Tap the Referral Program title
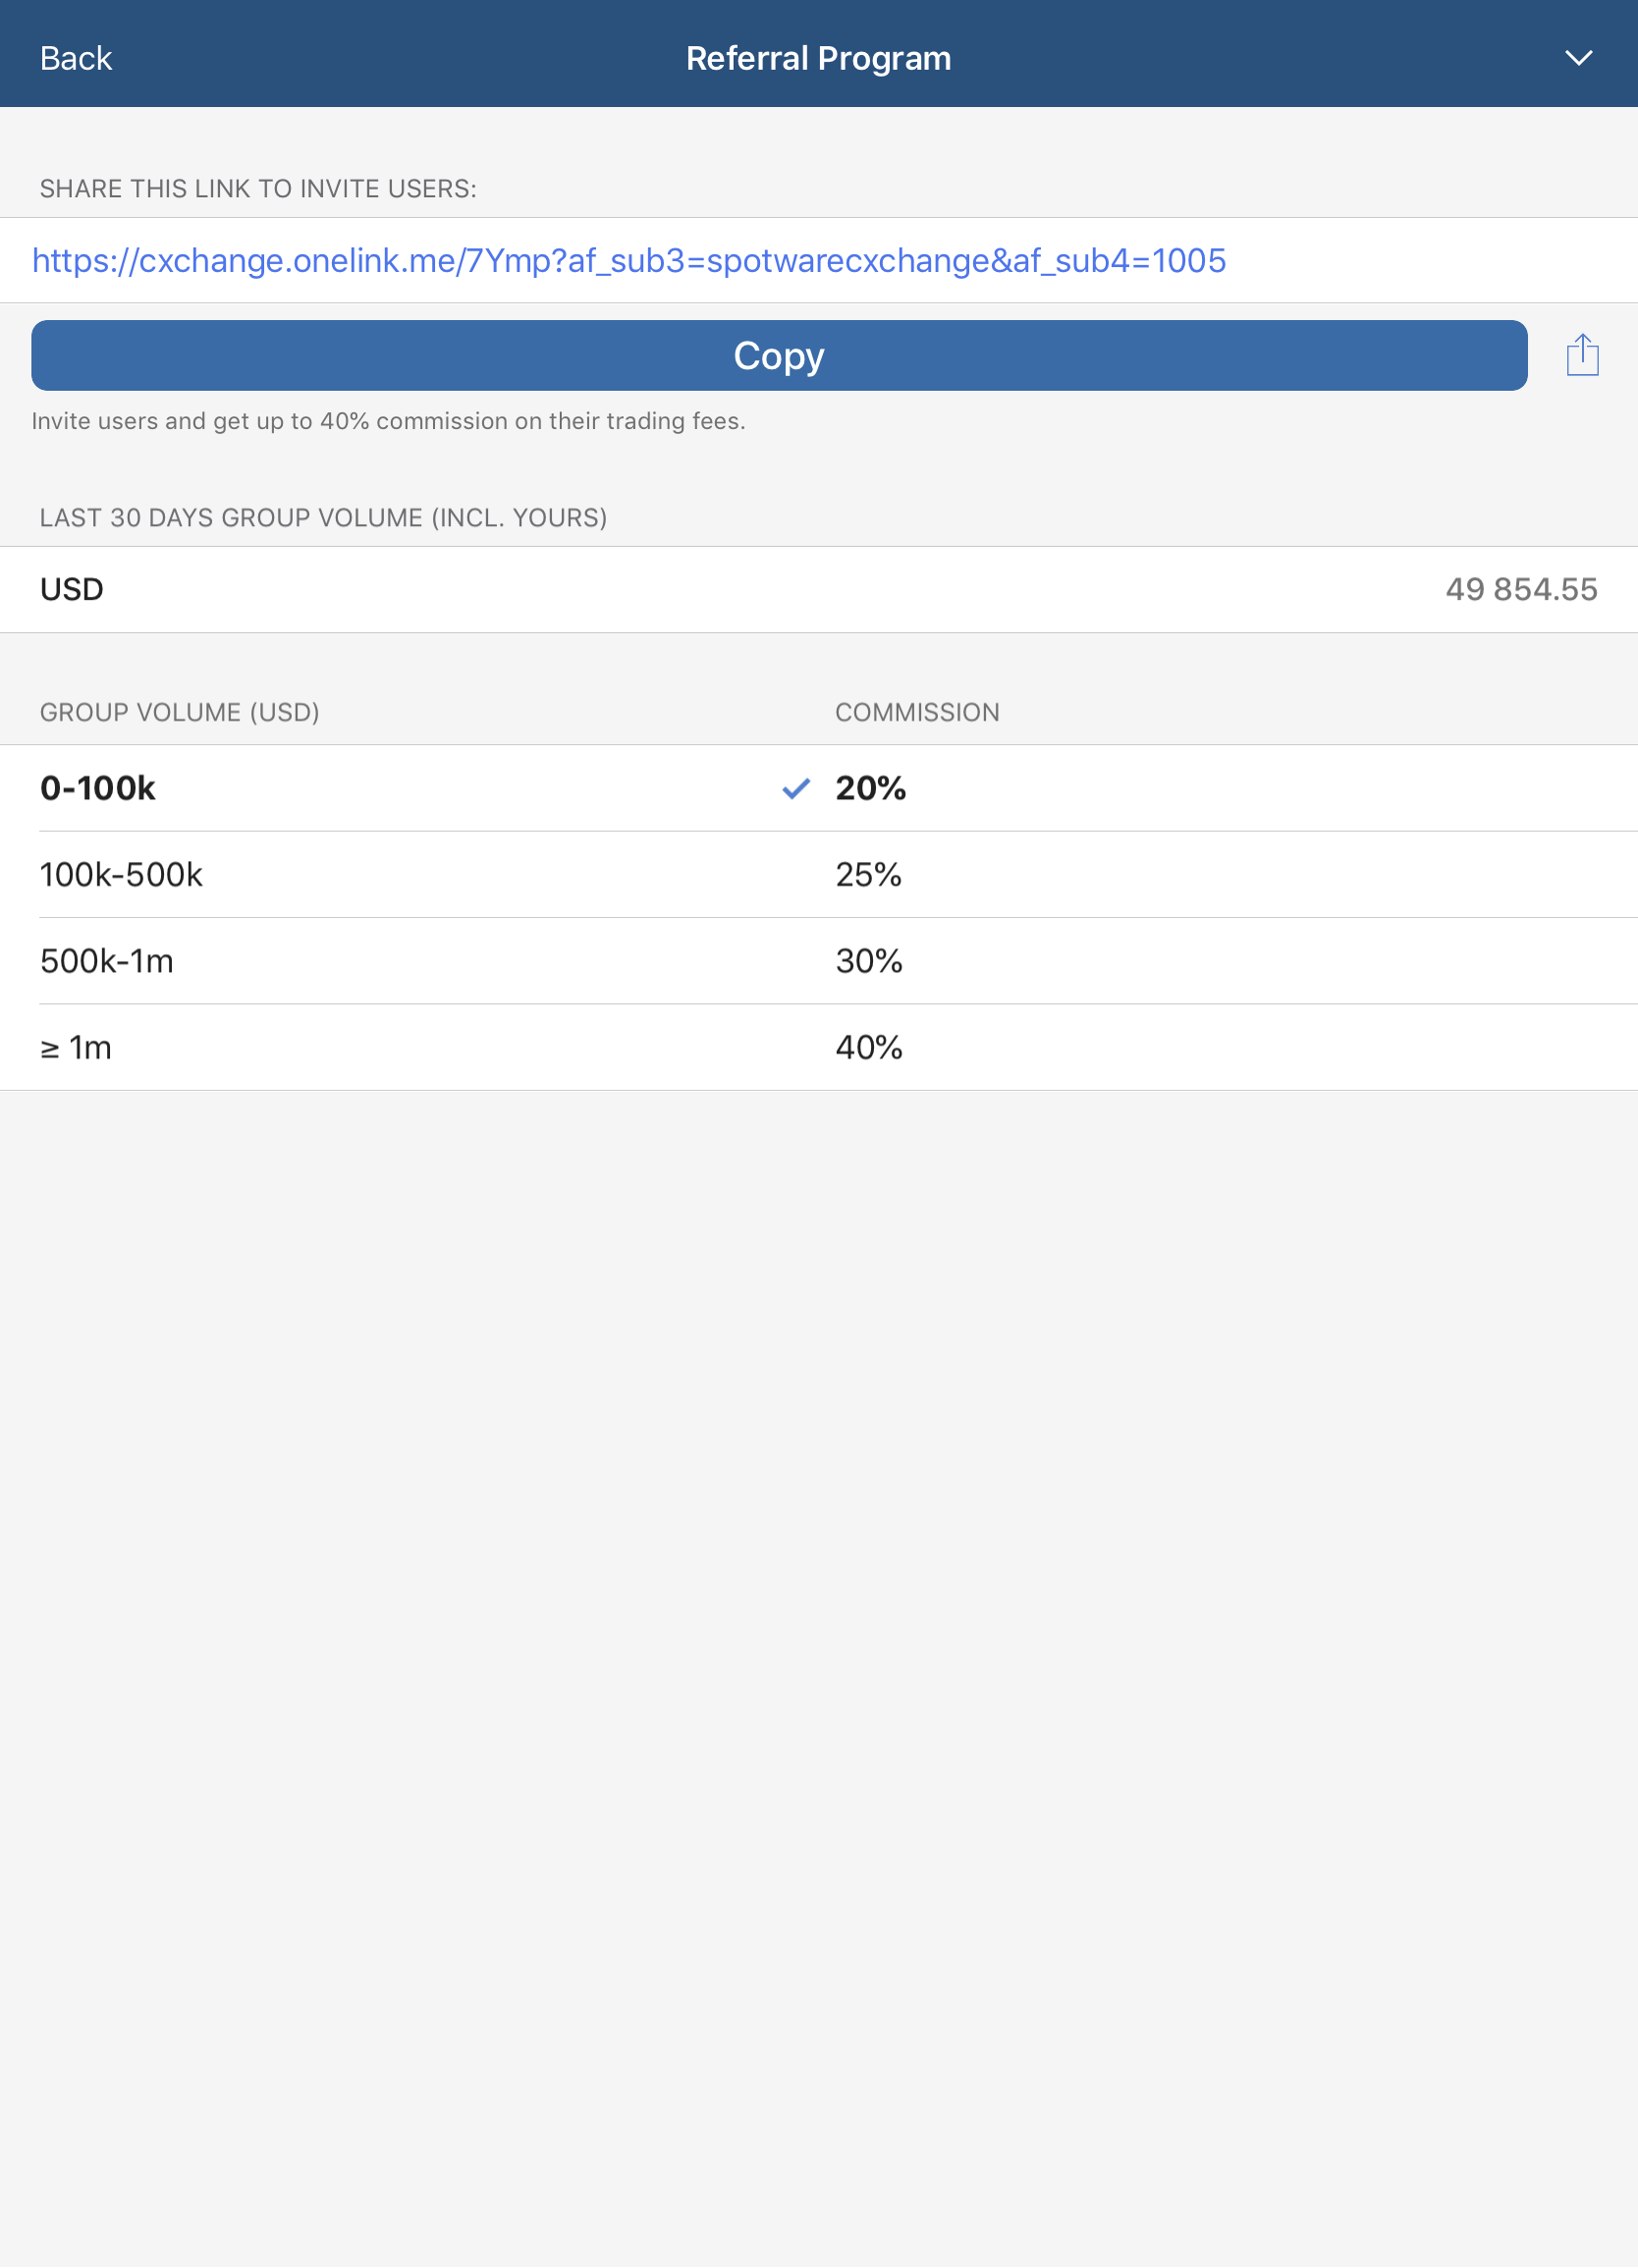 [818, 58]
